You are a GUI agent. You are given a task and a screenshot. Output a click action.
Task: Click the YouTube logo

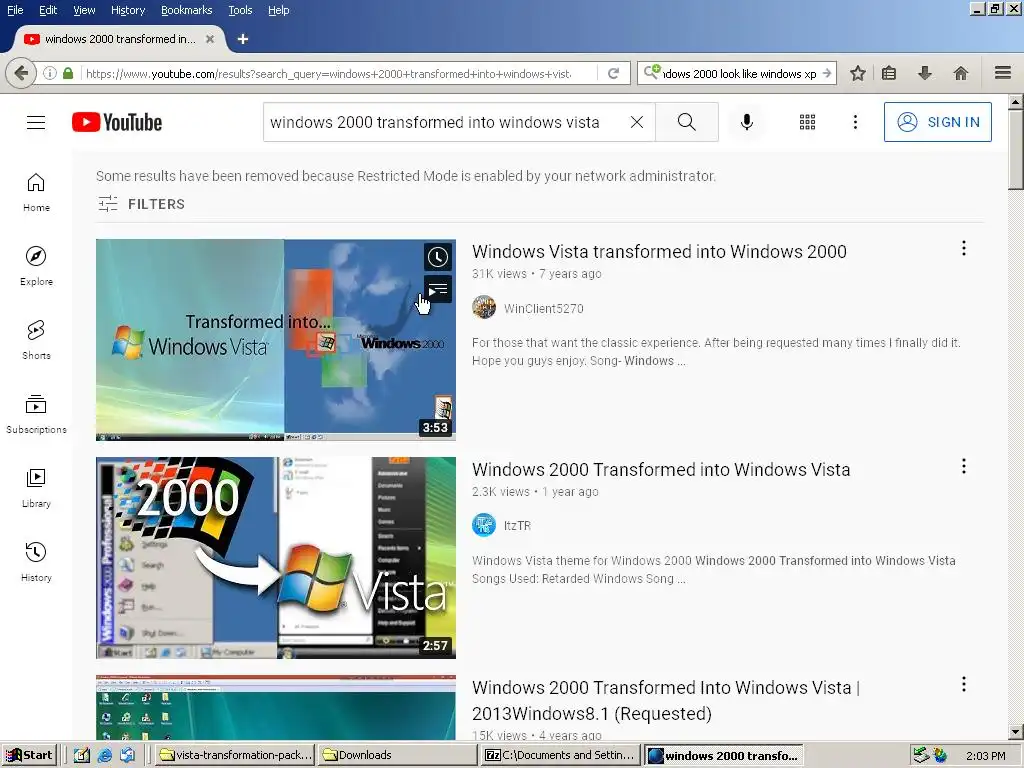click(x=117, y=122)
